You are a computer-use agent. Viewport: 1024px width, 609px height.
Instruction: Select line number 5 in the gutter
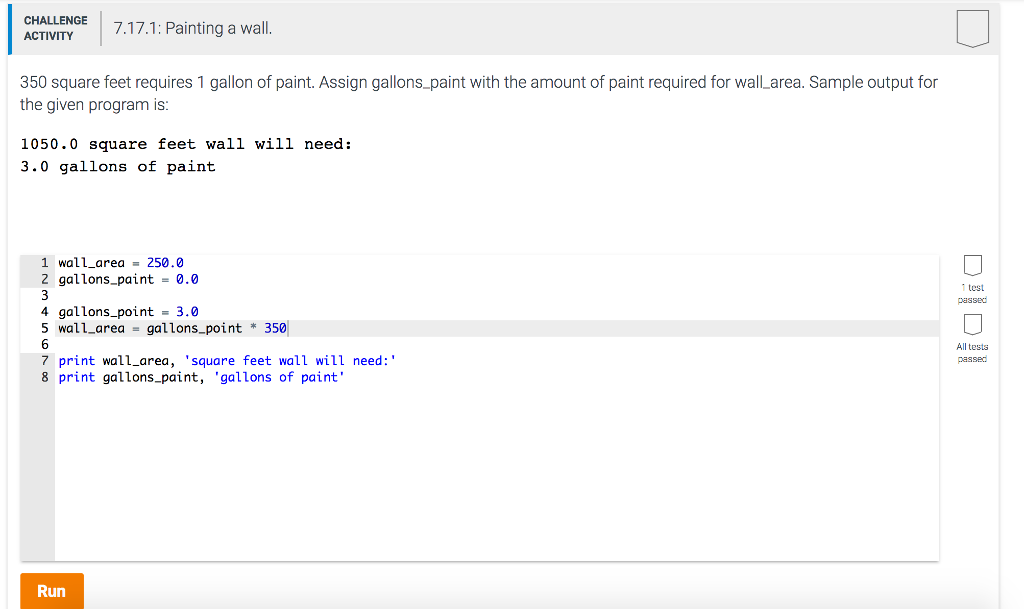(x=42, y=327)
